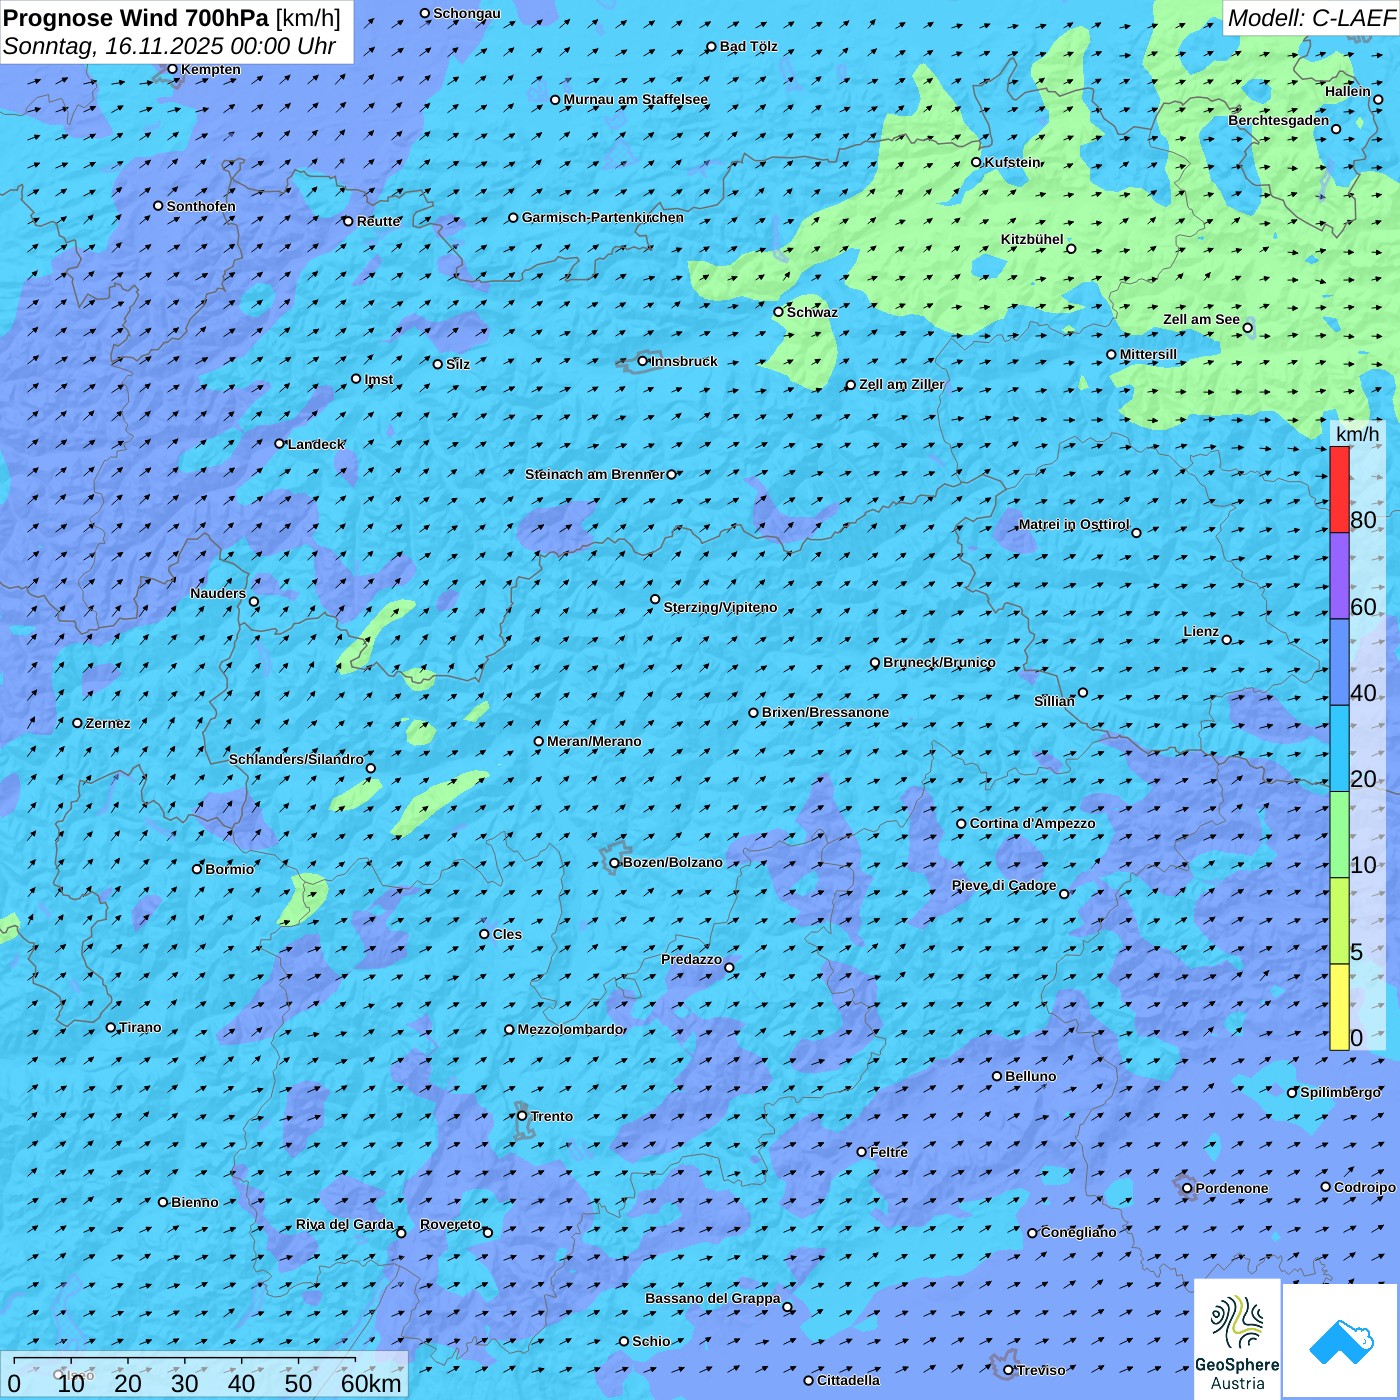1400x1400 pixels.
Task: Click the Kempten location marker
Action: [173, 69]
